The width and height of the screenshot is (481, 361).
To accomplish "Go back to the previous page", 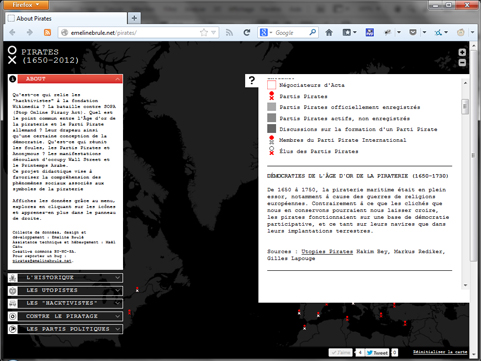I will [13, 32].
